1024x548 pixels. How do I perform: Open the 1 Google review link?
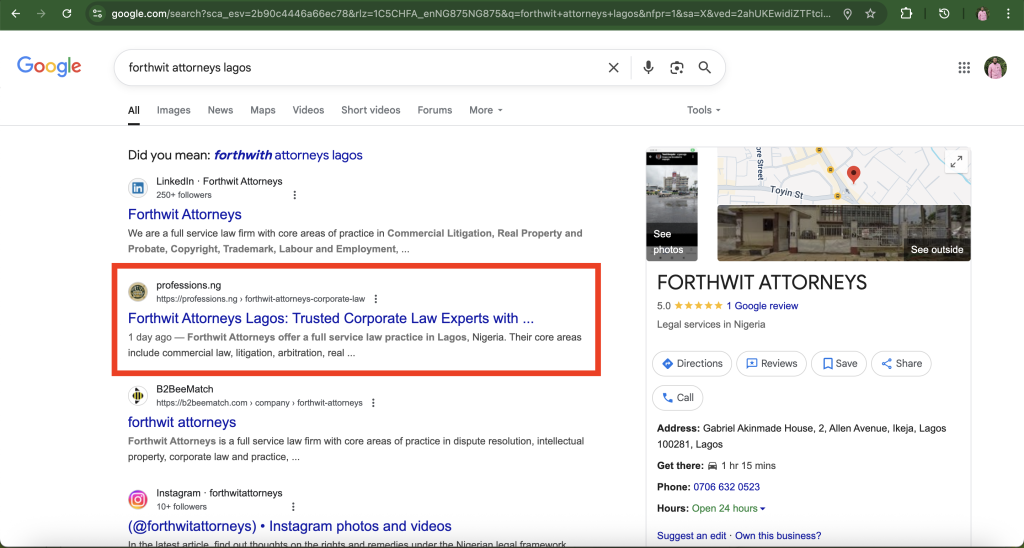click(762, 306)
